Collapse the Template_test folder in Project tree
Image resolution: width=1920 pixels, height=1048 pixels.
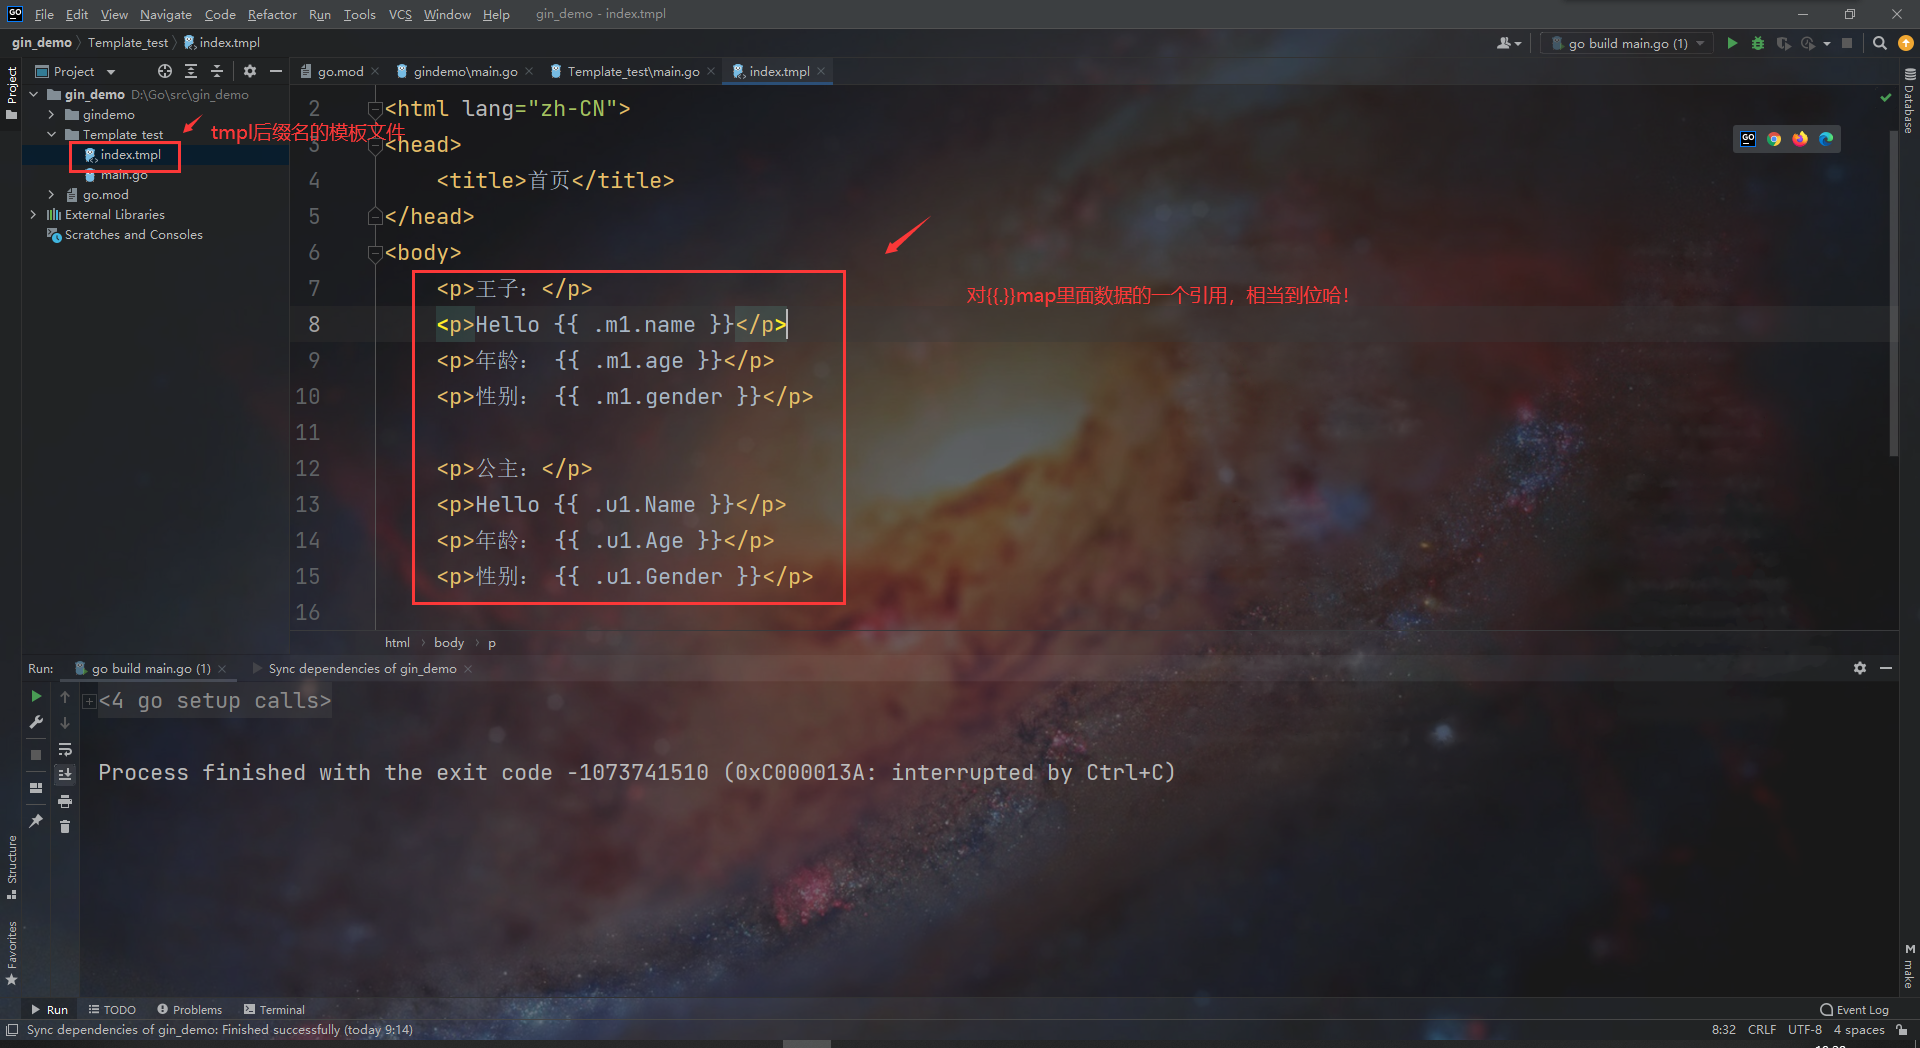(x=52, y=134)
